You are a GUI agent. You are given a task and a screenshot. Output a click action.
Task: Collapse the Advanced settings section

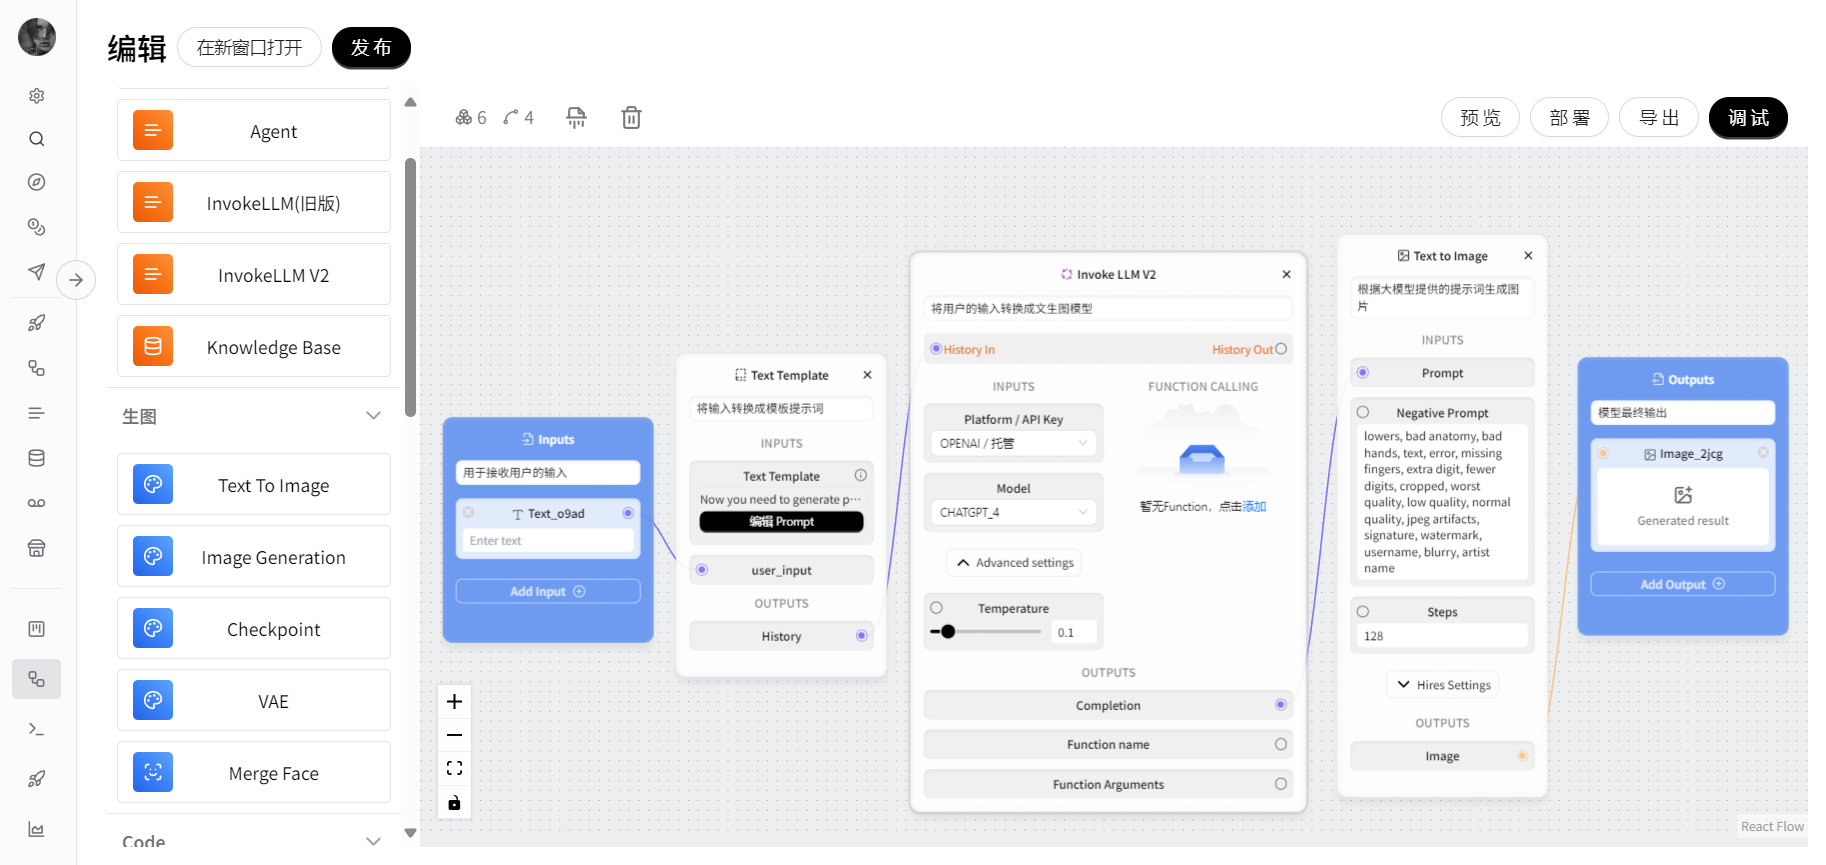pos(1013,563)
